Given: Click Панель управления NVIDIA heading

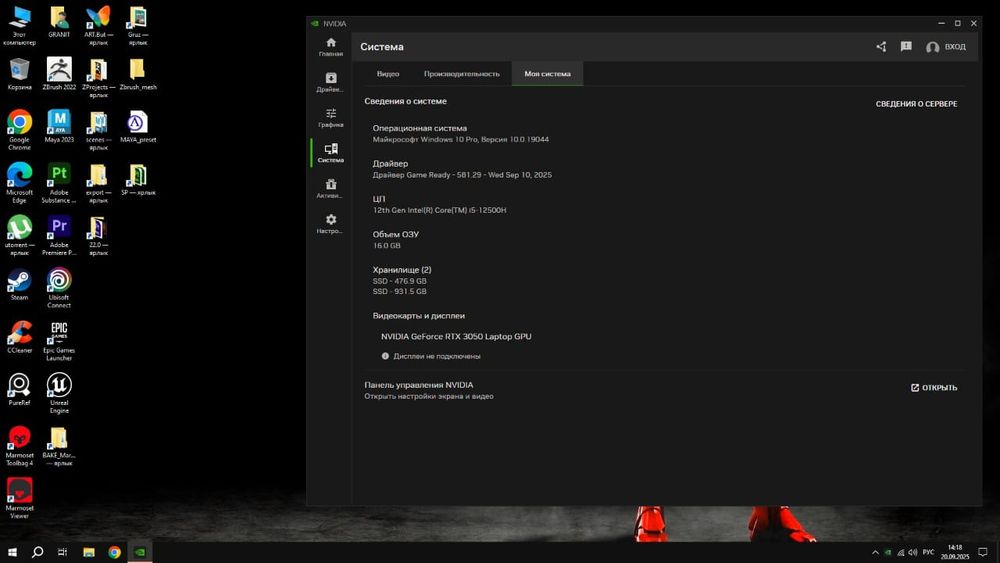Looking at the screenshot, I should (418, 385).
